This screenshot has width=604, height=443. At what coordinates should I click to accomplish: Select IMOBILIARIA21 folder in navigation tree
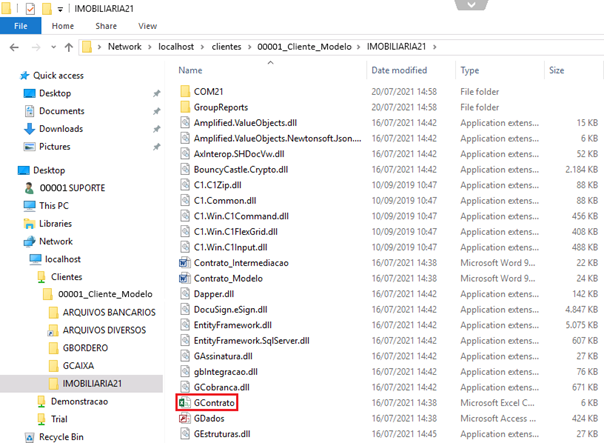(x=92, y=384)
